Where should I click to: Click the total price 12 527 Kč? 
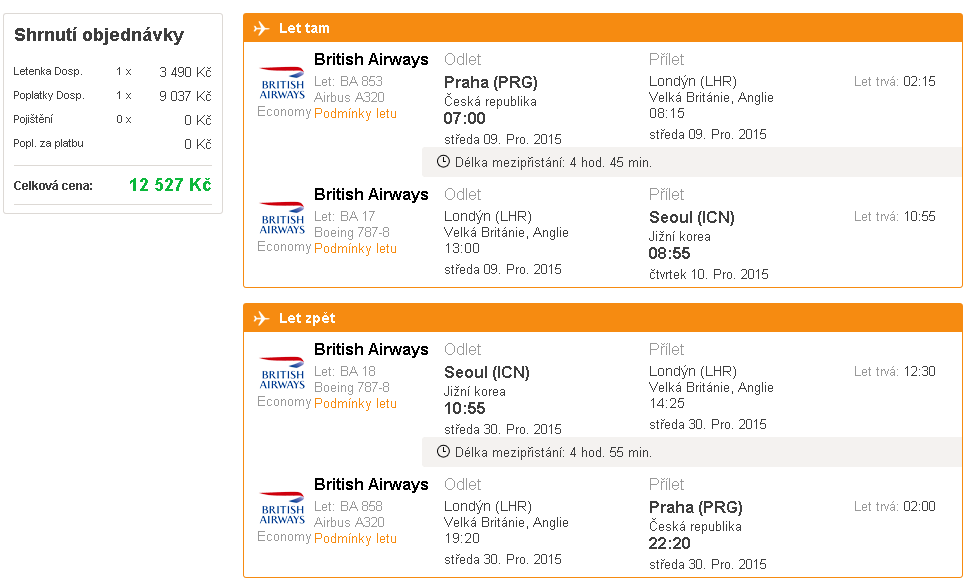click(170, 185)
